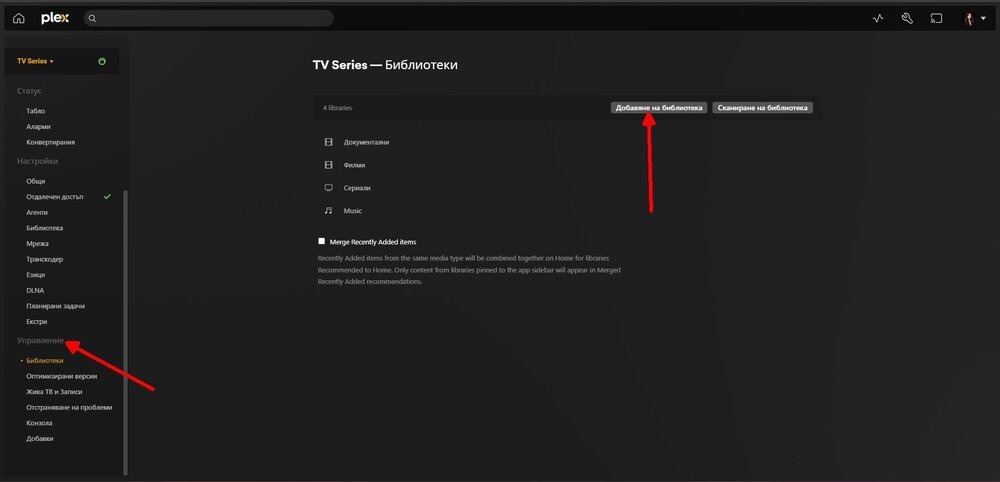Open Библиотека settings
Screen dimensions: 1000x482
pyautogui.click(x=45, y=228)
